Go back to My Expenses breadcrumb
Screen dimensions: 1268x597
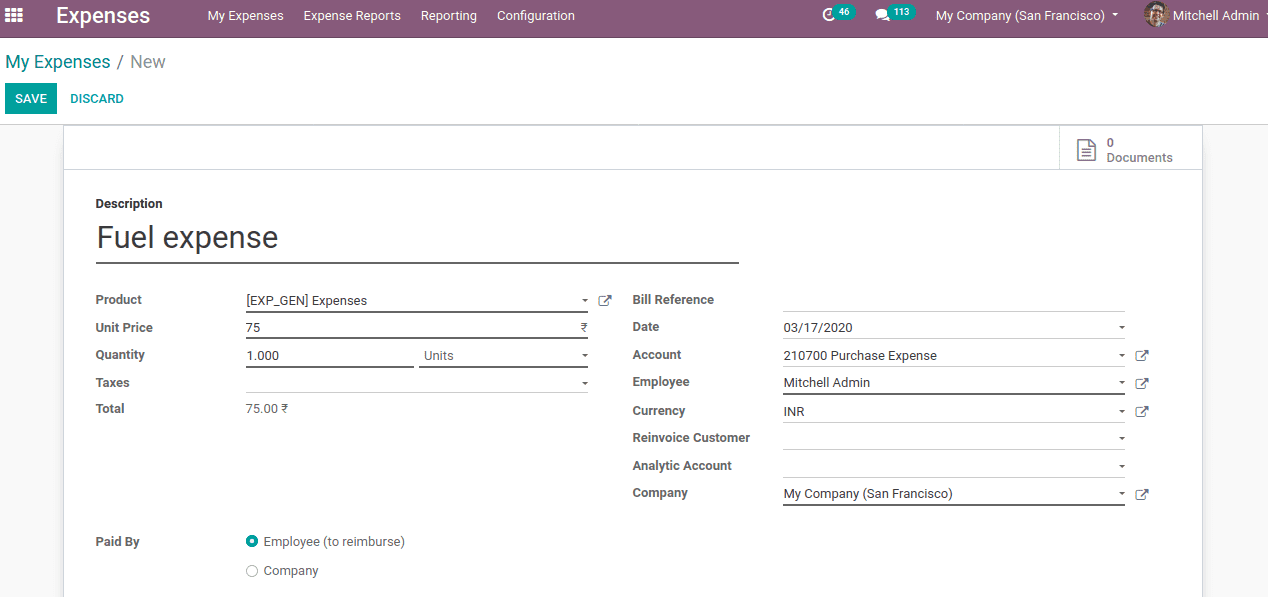(x=58, y=62)
